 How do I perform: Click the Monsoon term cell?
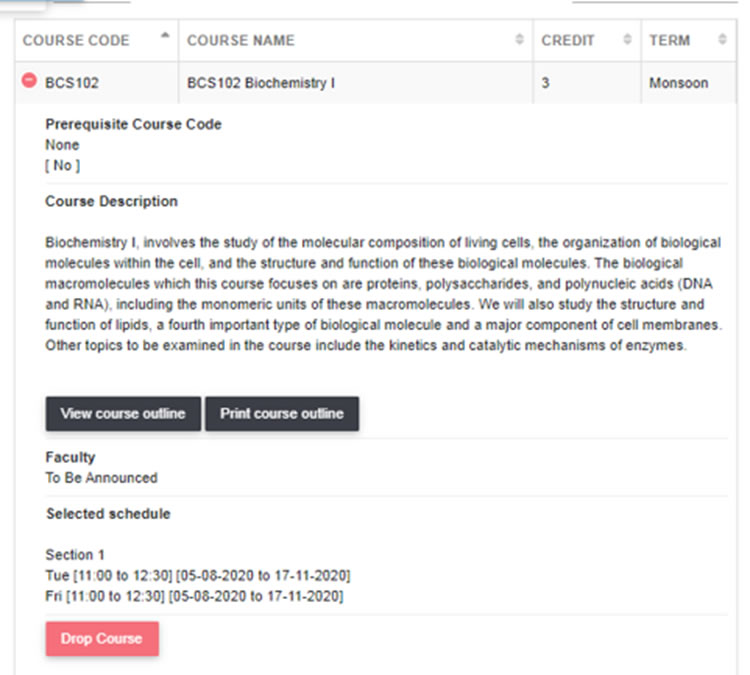[x=688, y=83]
